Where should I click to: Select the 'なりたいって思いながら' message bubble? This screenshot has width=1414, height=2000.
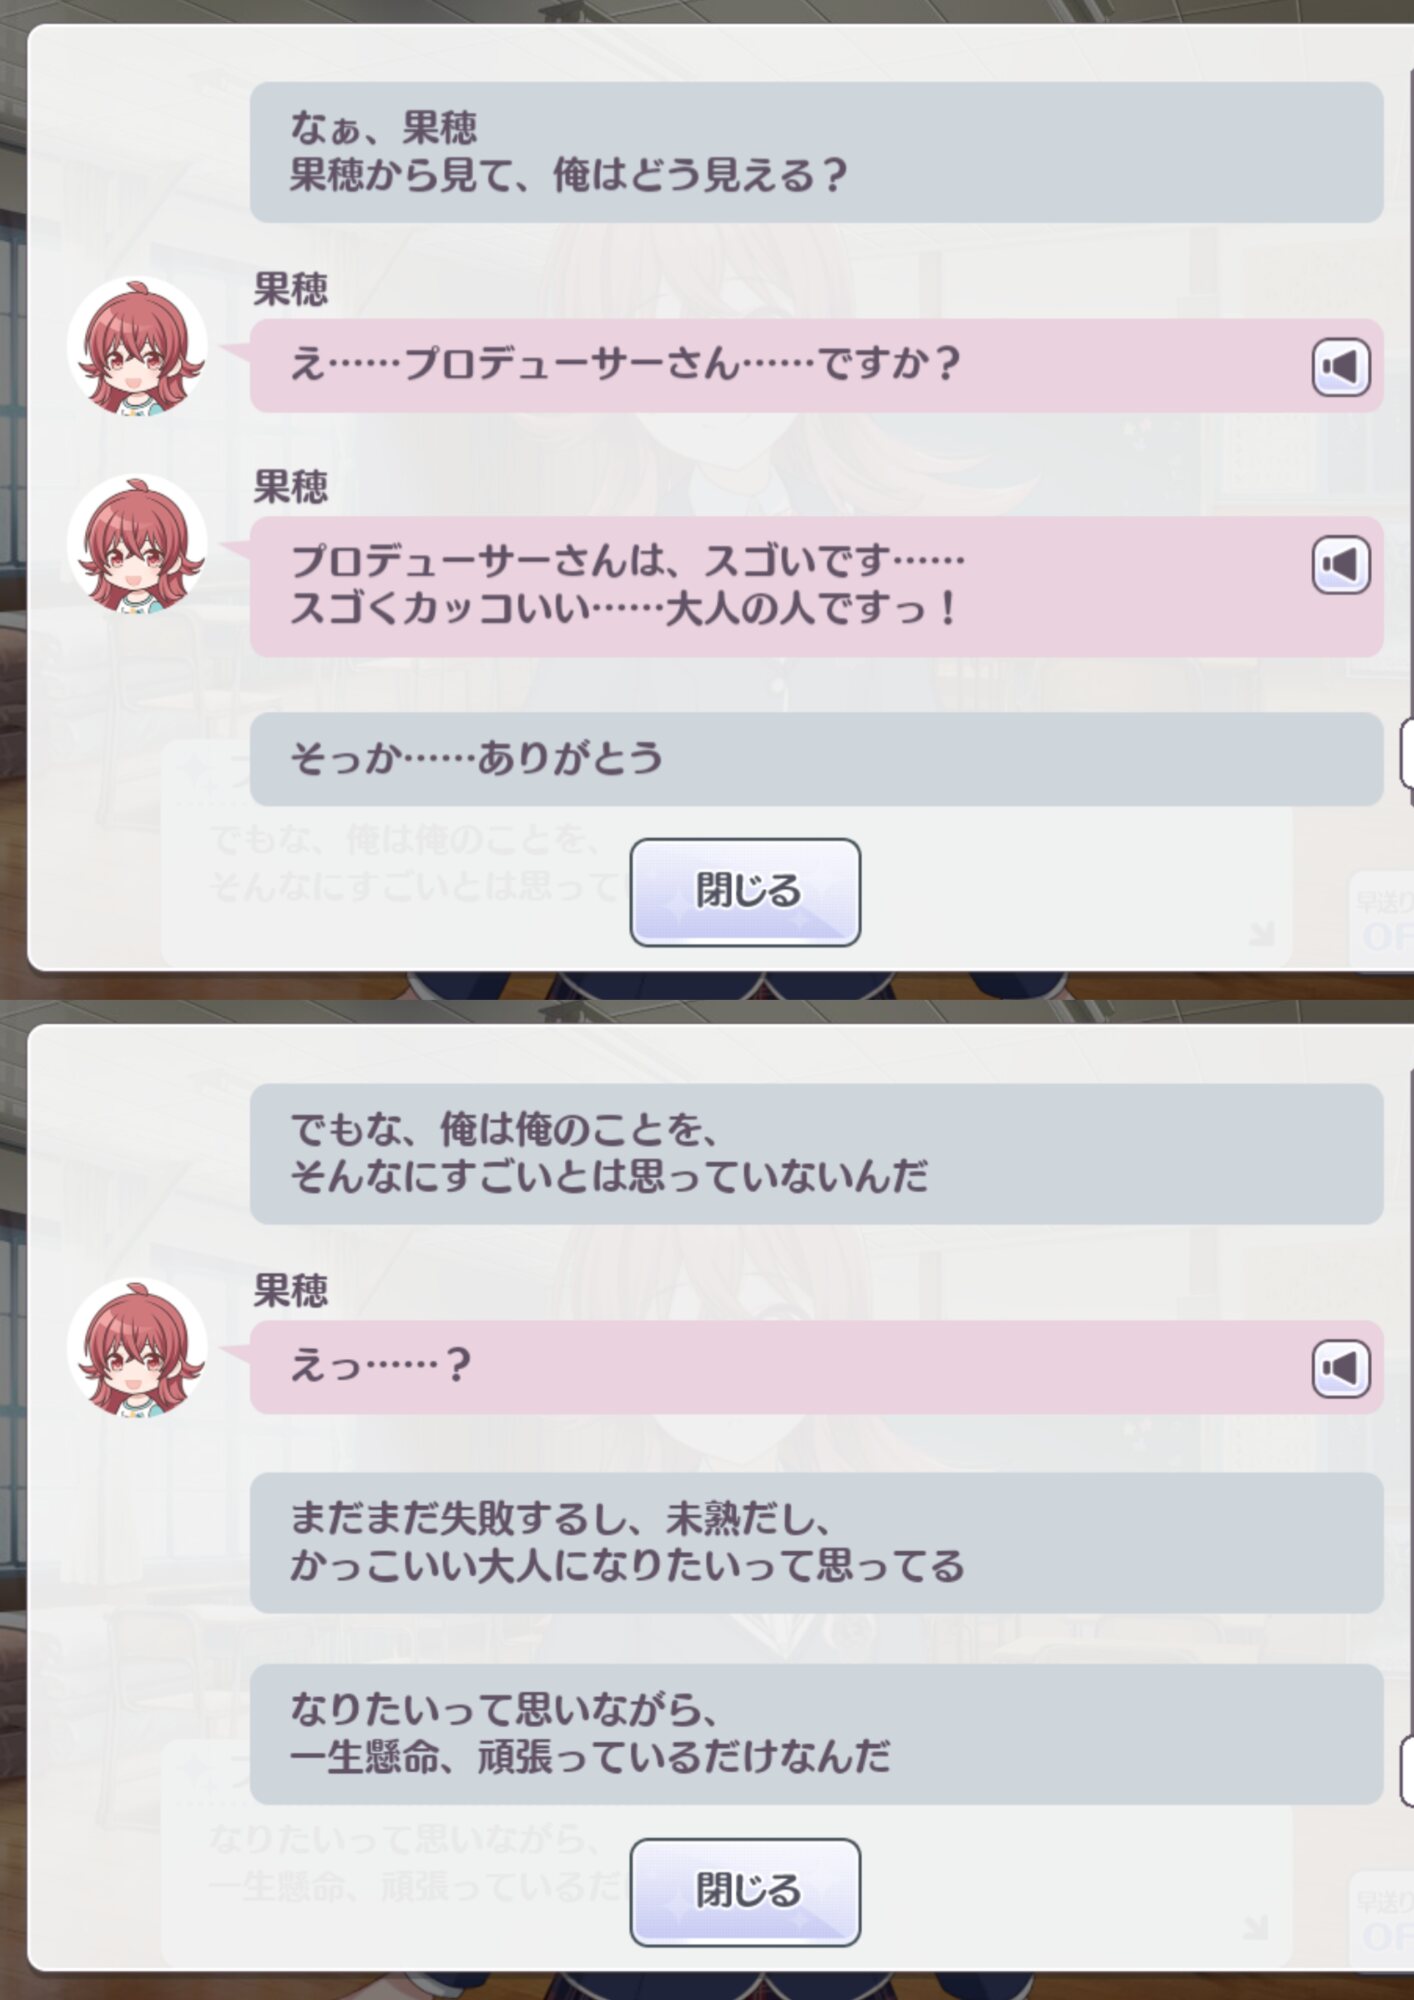pos(816,1735)
